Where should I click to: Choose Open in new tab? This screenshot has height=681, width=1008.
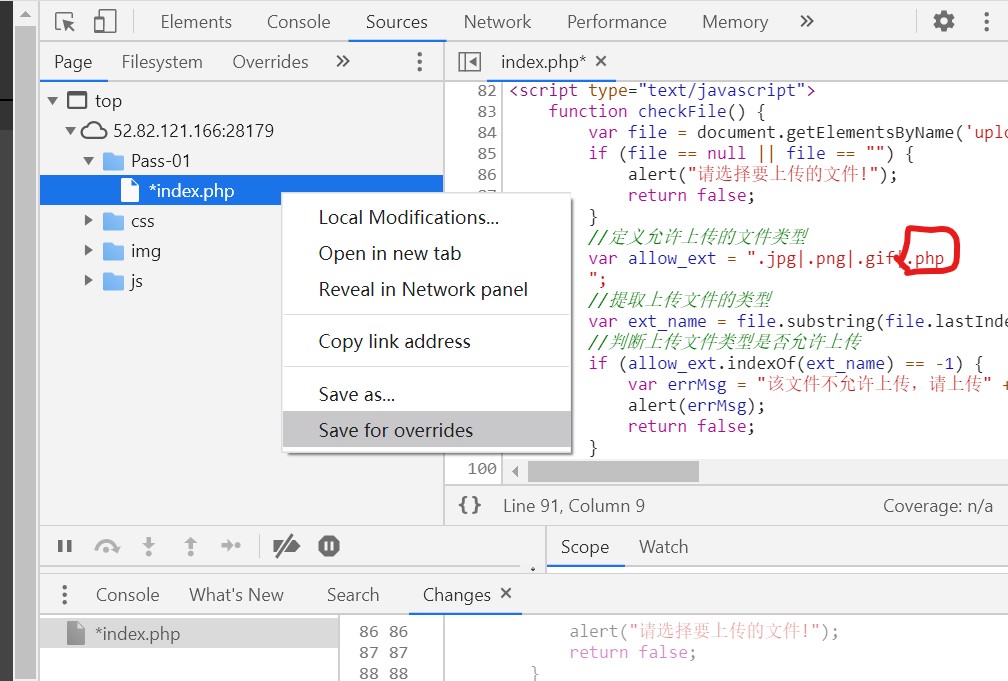(x=427, y=253)
